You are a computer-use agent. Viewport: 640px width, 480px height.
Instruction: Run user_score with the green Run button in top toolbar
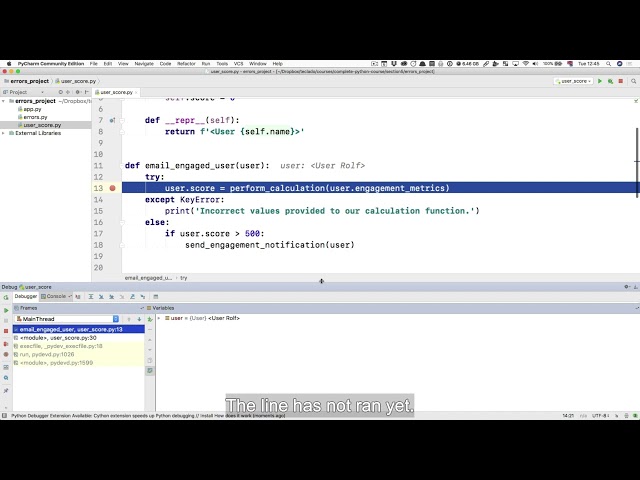click(x=600, y=81)
